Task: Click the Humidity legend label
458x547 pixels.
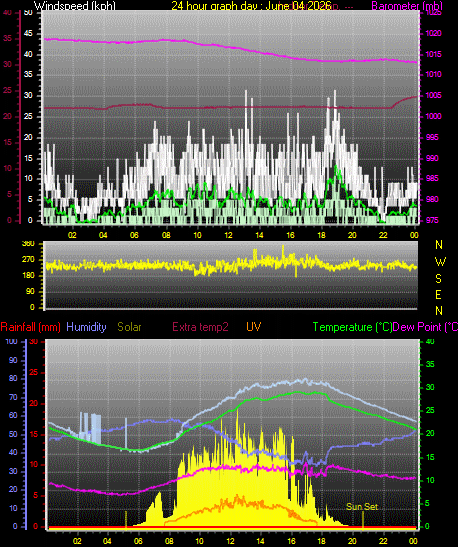Action: pyautogui.click(x=86, y=327)
